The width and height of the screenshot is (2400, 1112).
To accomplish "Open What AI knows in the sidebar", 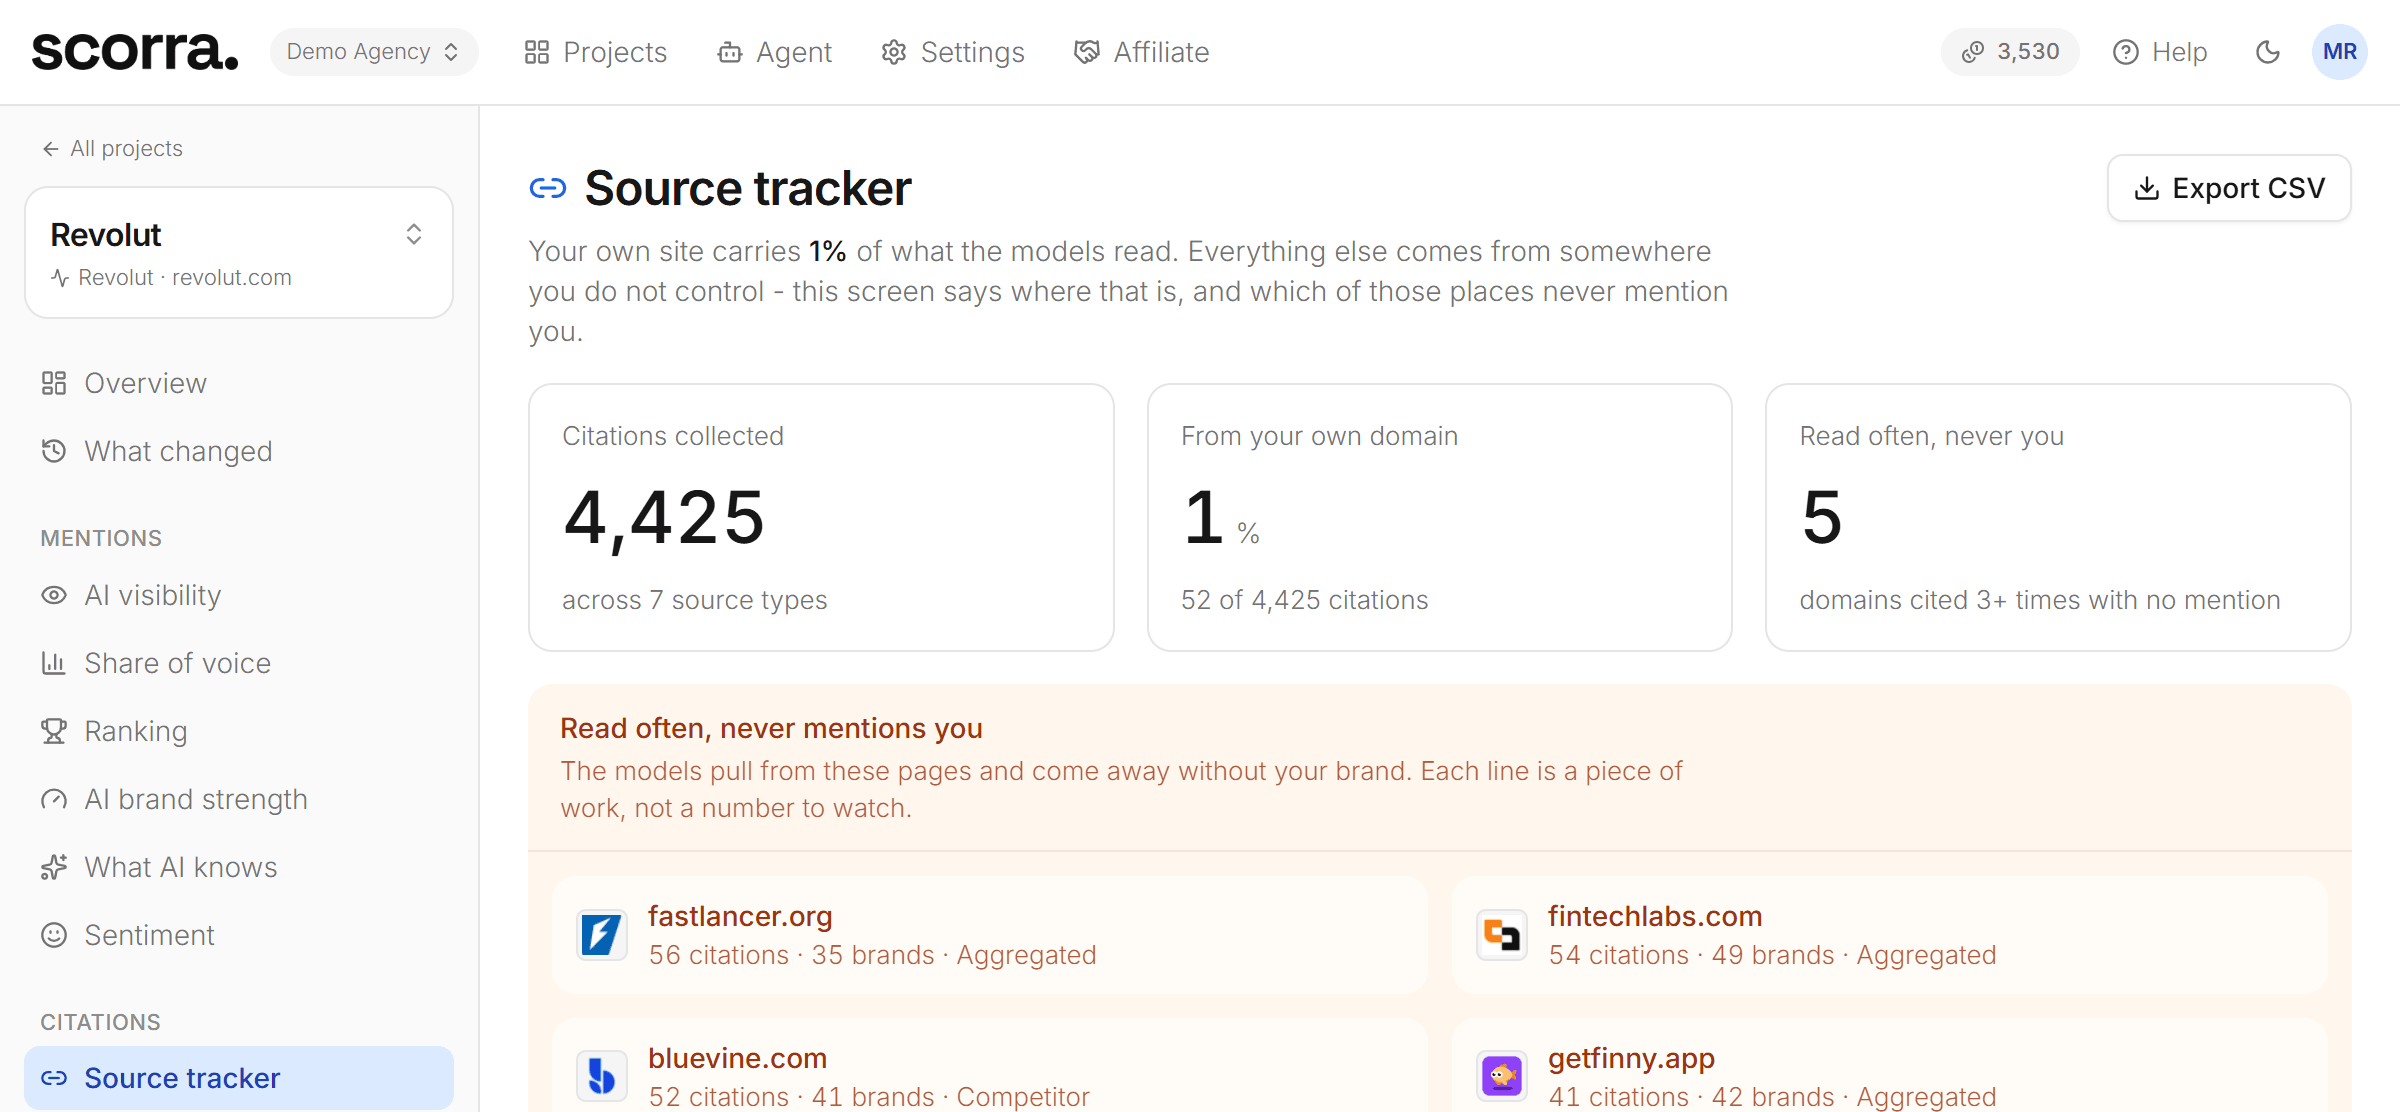I will coord(239,867).
